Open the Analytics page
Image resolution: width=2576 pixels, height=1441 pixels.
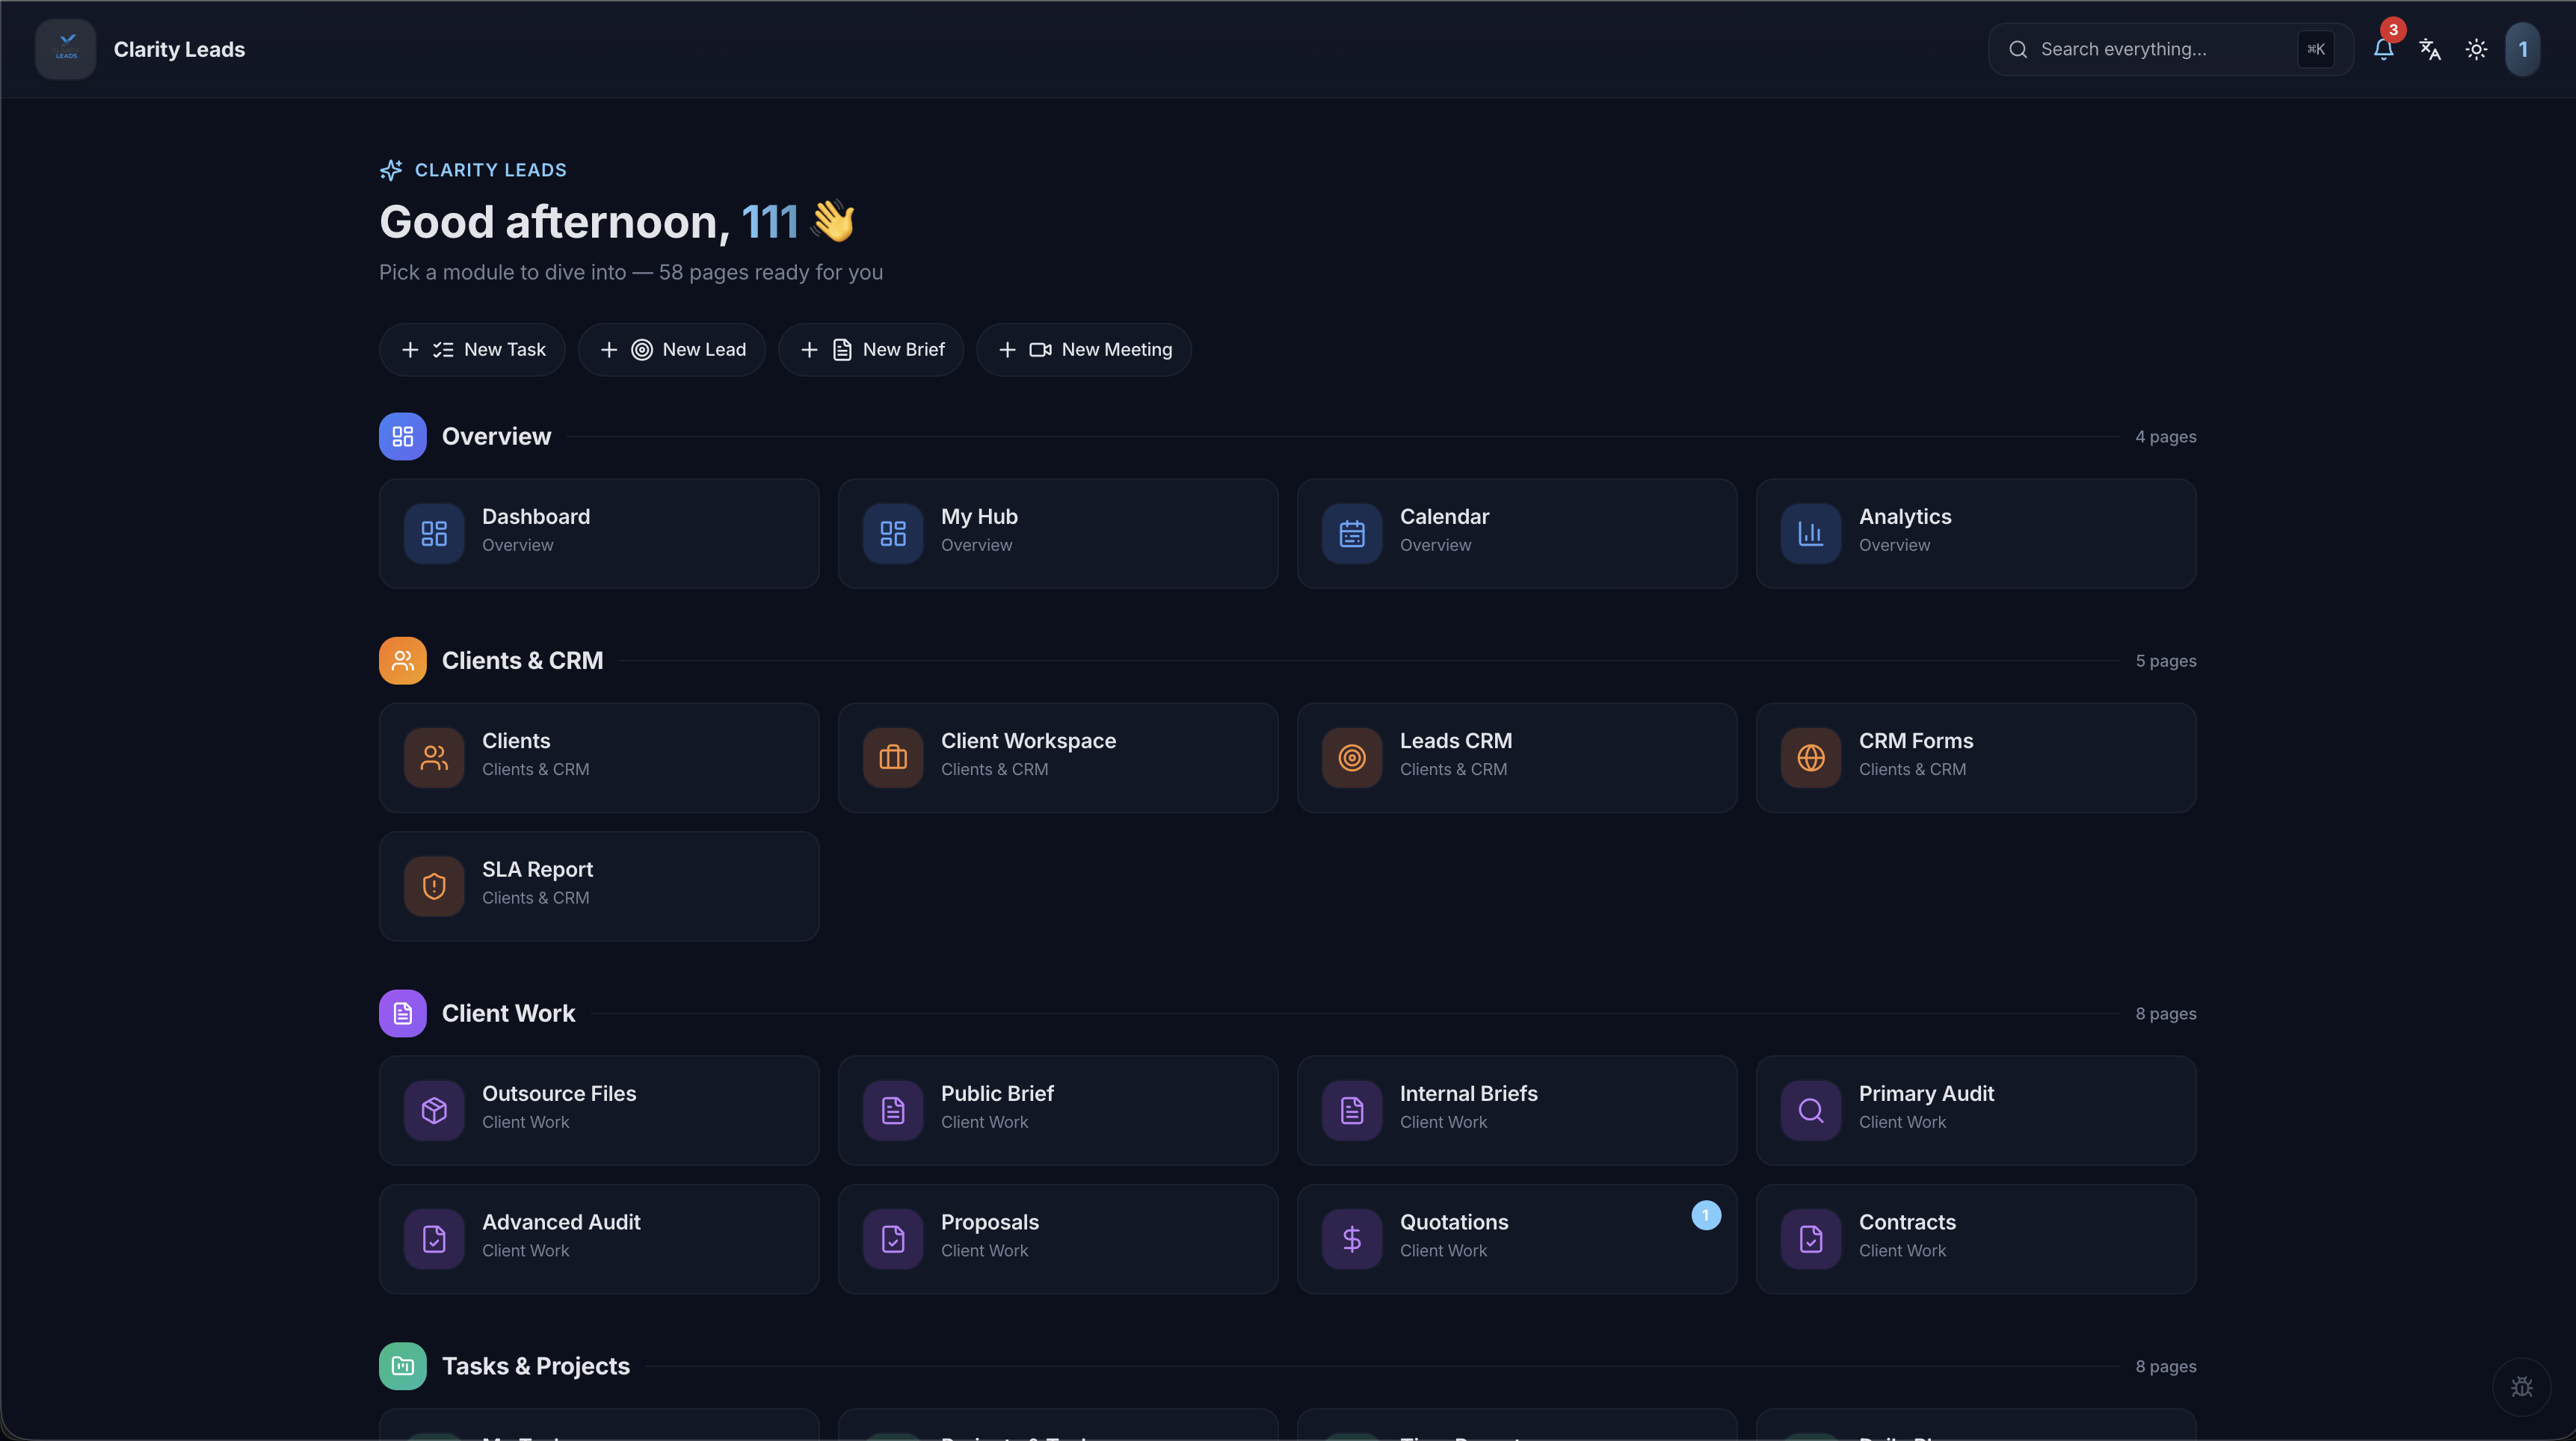tap(1976, 533)
